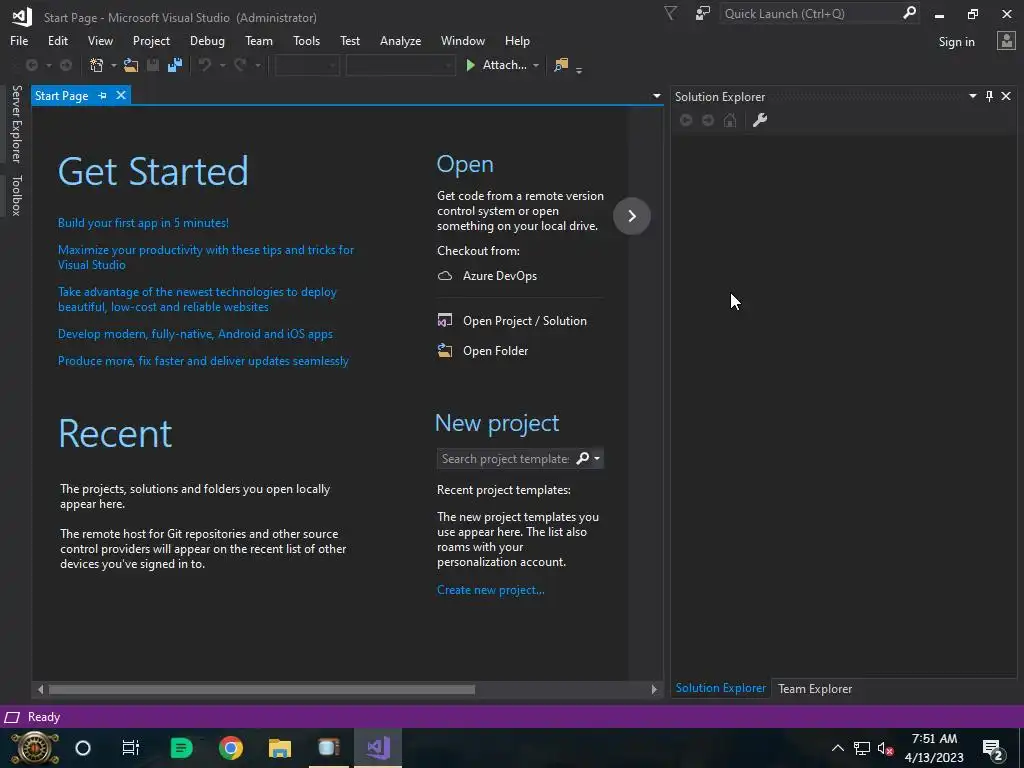1024x768 pixels.
Task: Click the Navigate Forward toolbar icon
Action: click(x=66, y=65)
